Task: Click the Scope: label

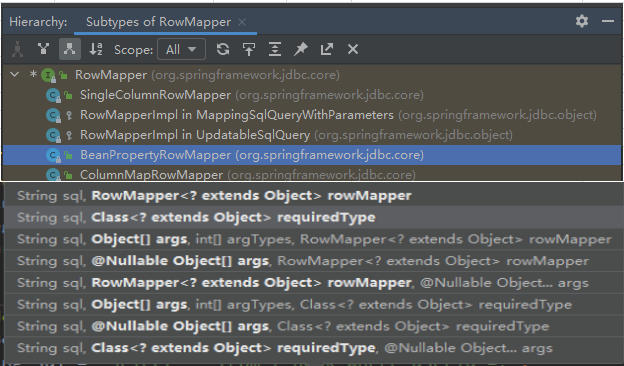Action: [133, 50]
